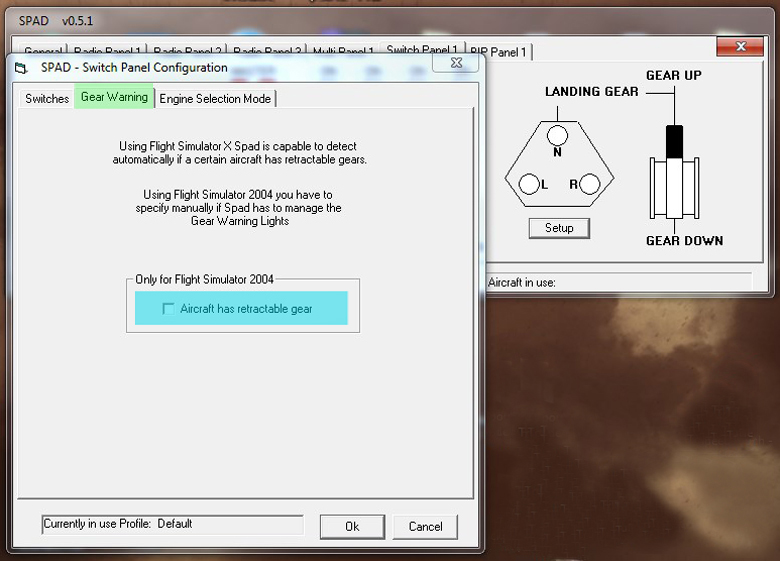
Task: Click the N landing gear indicator light
Action: click(557, 135)
